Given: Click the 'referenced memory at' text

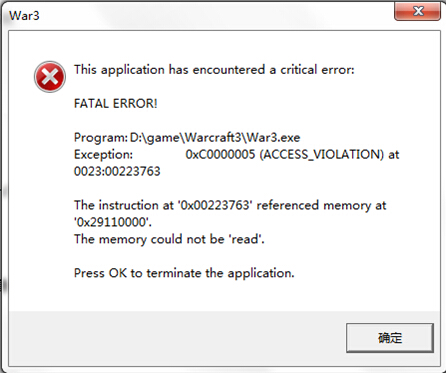Looking at the screenshot, I should coord(321,205).
